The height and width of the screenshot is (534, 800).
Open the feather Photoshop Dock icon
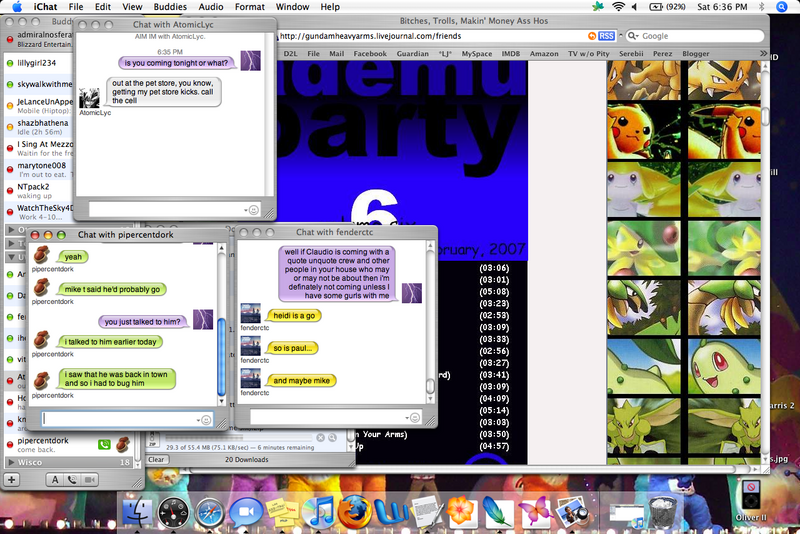[x=498, y=512]
